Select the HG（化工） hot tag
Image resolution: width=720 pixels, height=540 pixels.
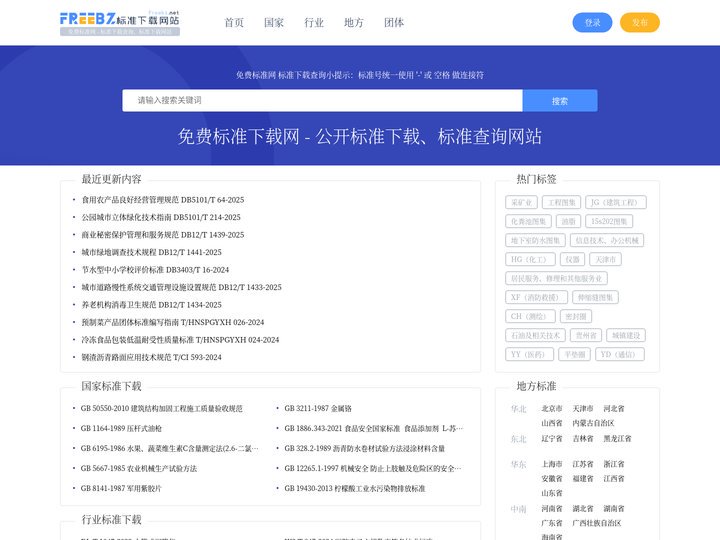click(530, 259)
